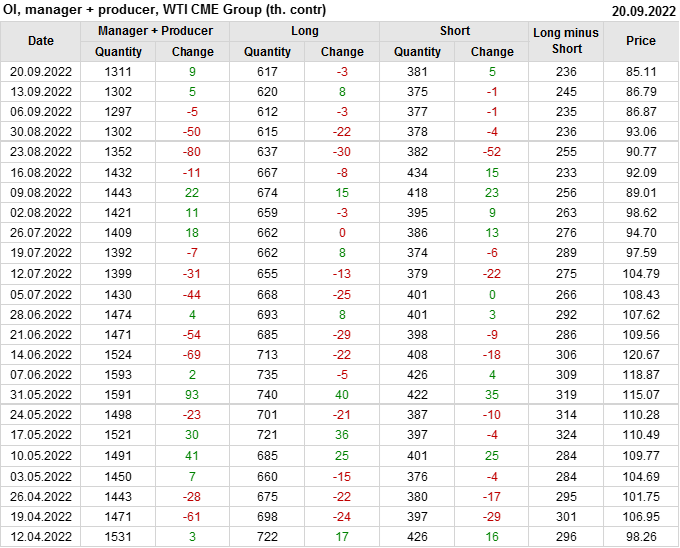The image size is (680, 548).
Task: Click the Long minus Short column header
Action: (566, 41)
